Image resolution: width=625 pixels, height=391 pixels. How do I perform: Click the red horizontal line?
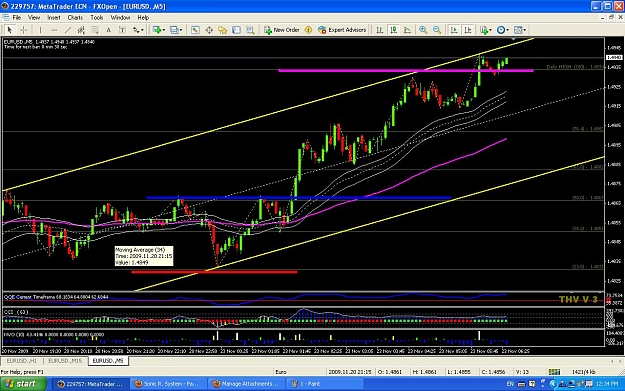click(x=214, y=272)
